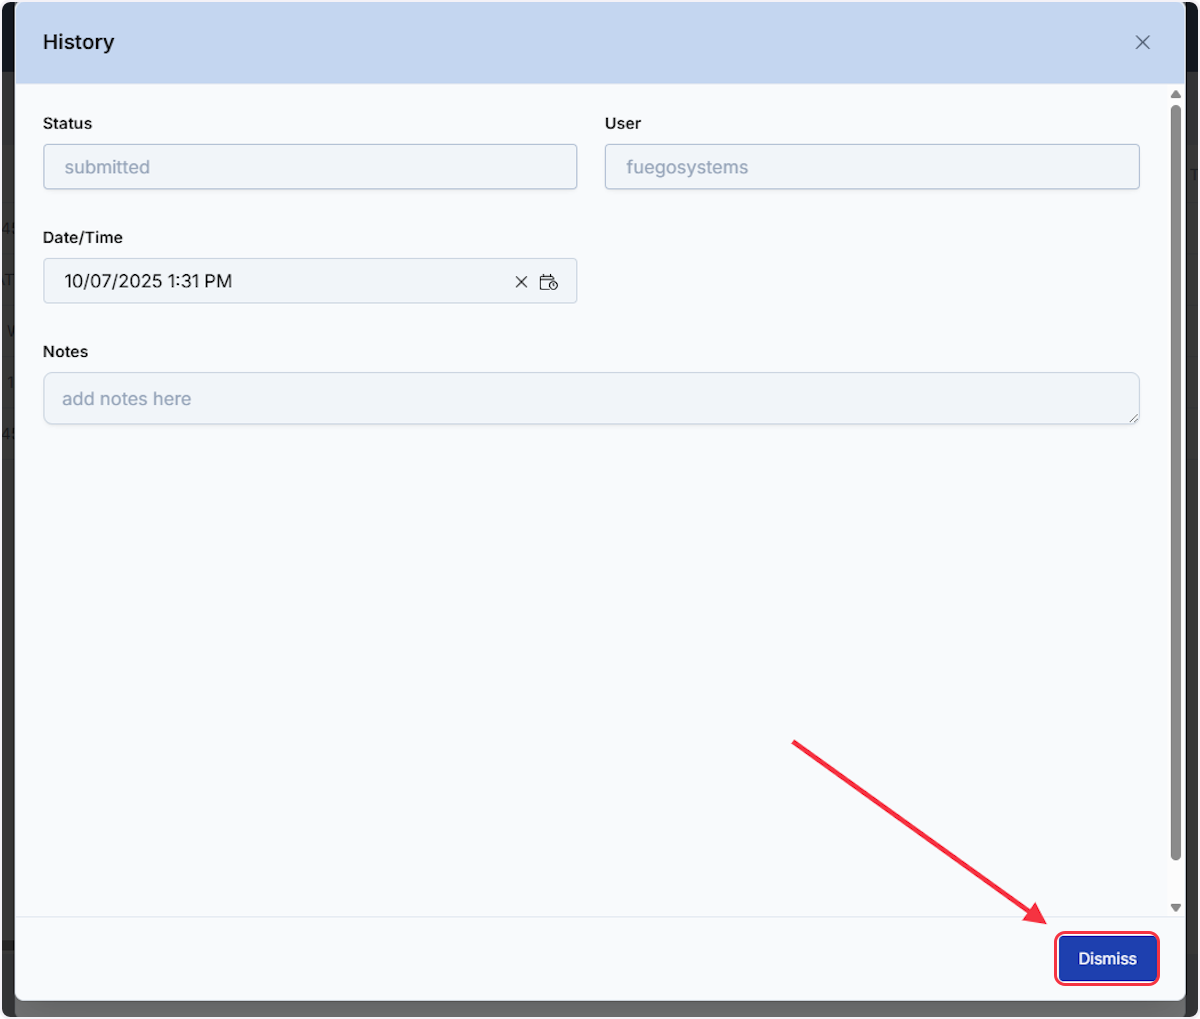
Task: Click the scrollbar down arrow
Action: pyautogui.click(x=1176, y=907)
